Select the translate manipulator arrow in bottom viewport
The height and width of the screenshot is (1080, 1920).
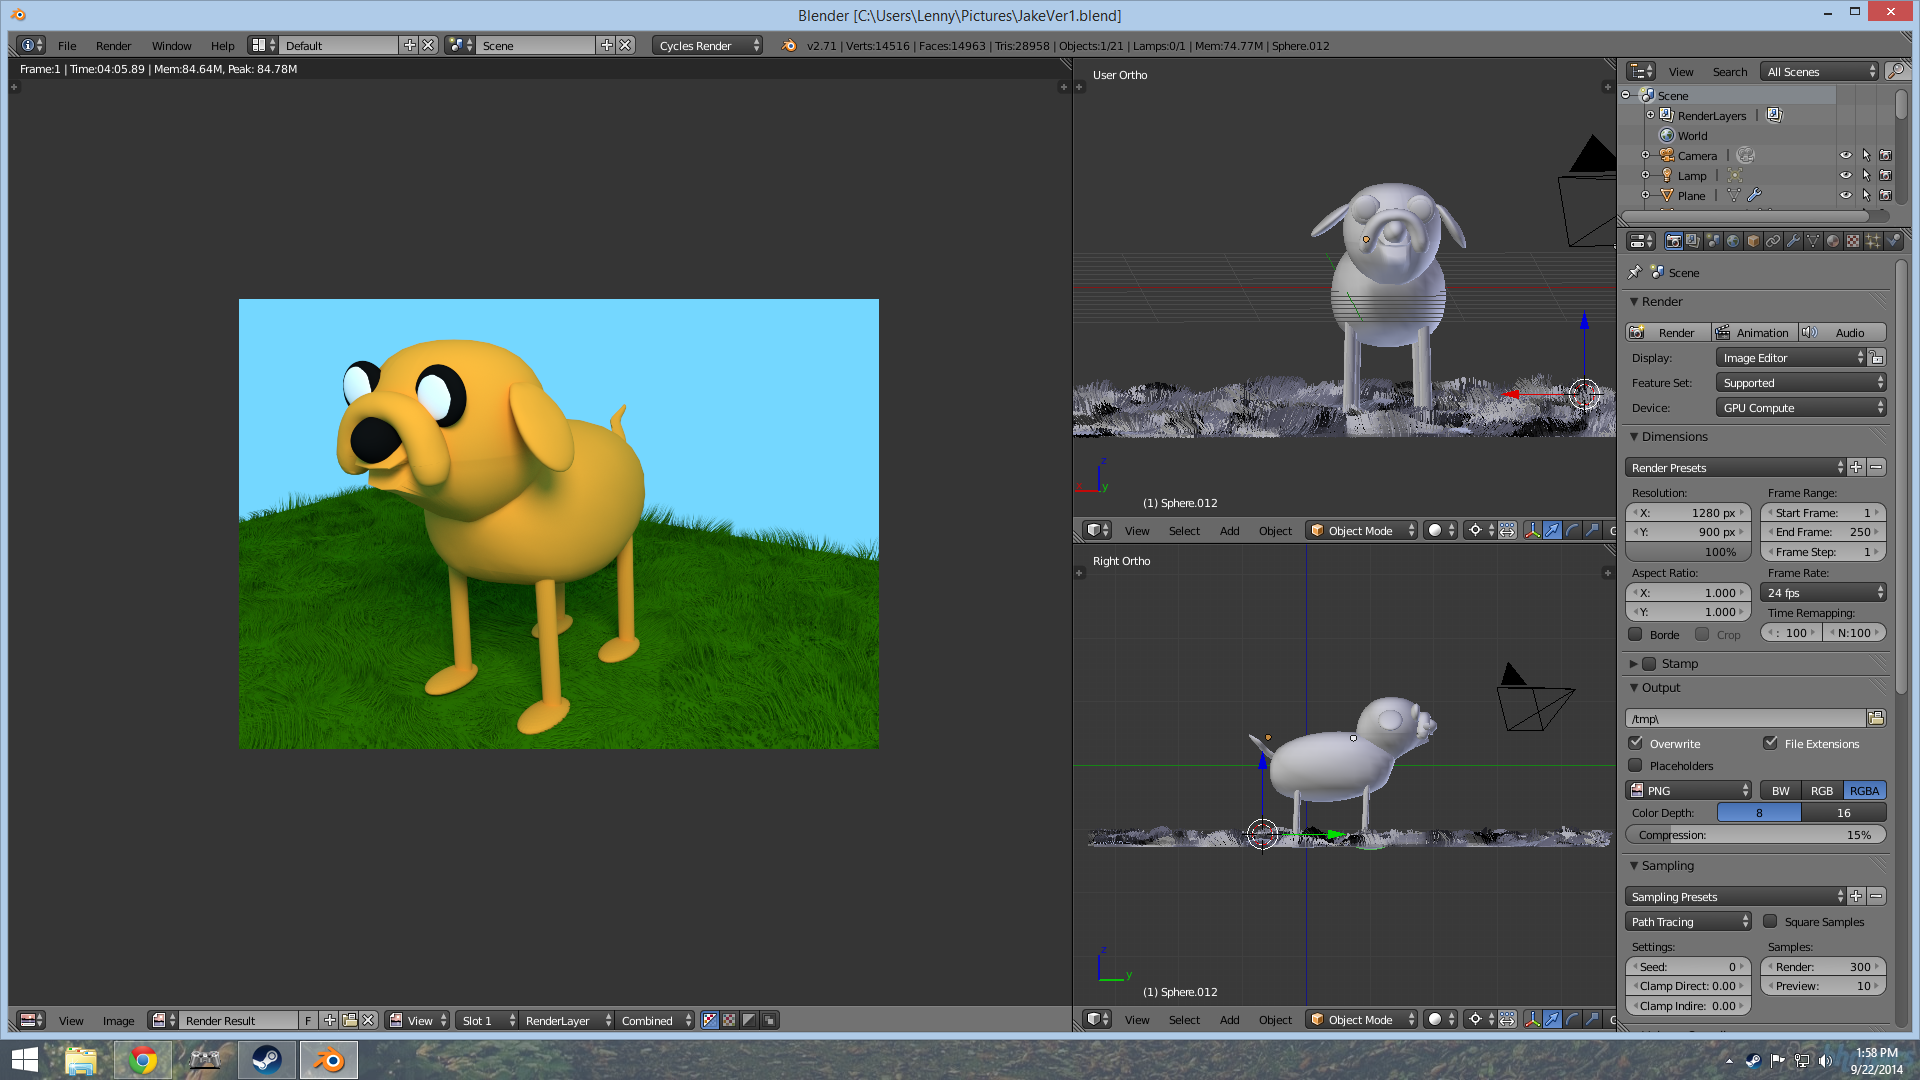coord(1552,1019)
